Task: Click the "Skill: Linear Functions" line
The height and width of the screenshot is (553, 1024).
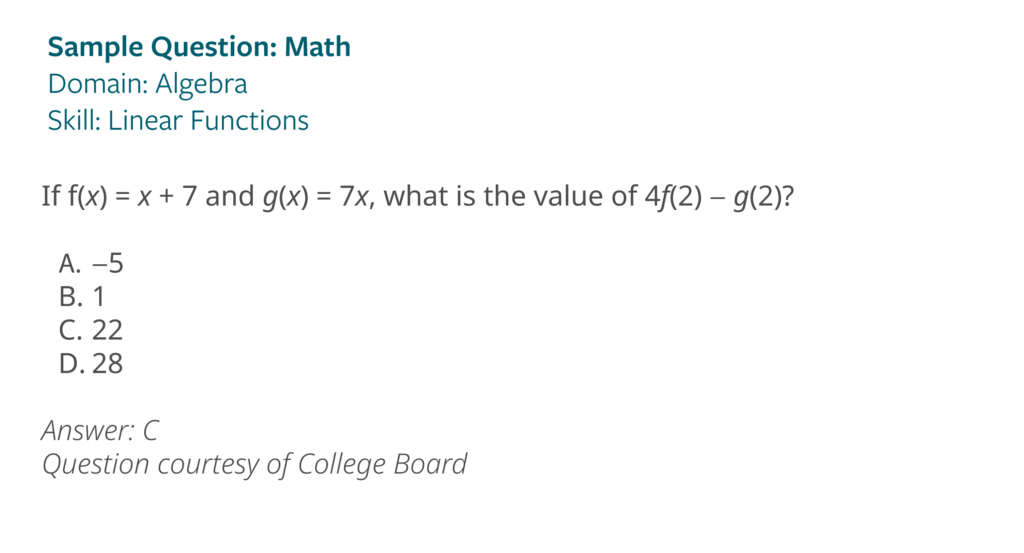Action: click(178, 121)
